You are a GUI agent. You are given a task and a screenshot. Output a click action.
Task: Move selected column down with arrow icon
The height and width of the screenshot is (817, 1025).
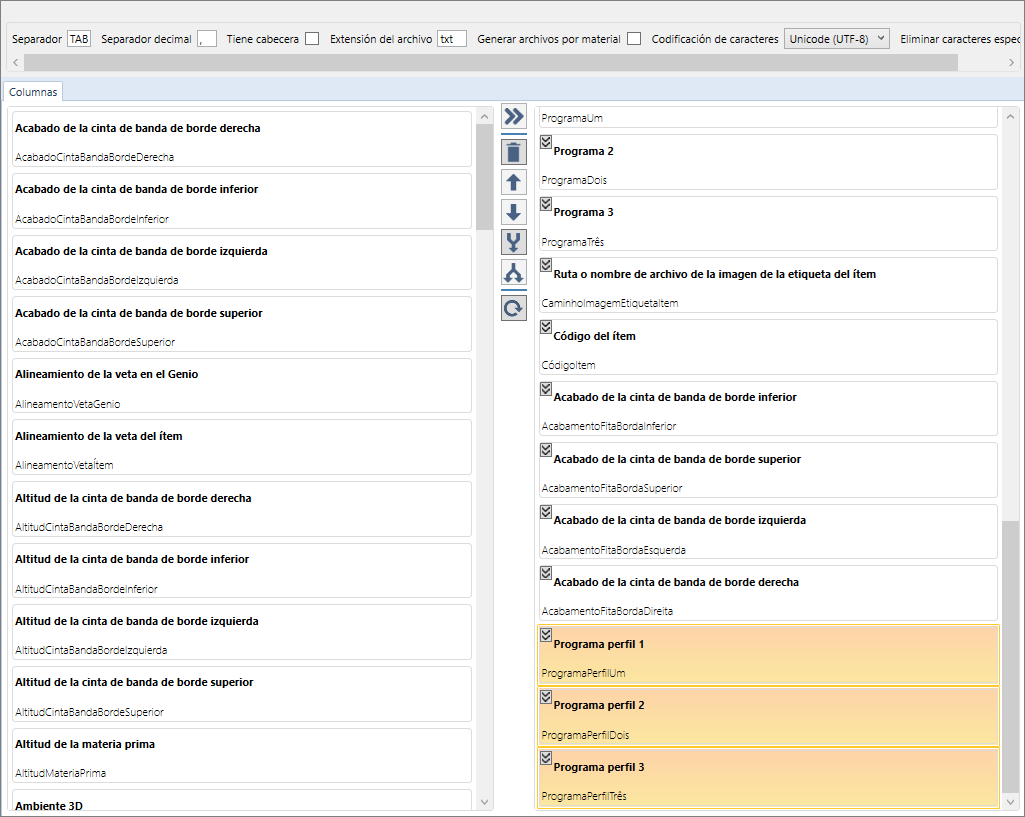tap(514, 212)
